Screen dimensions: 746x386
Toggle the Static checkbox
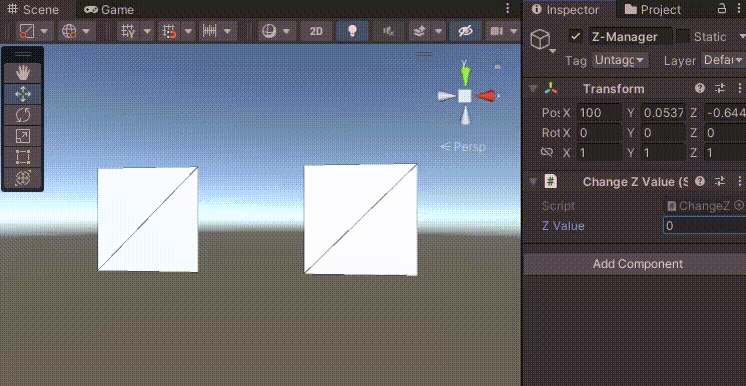[683, 37]
